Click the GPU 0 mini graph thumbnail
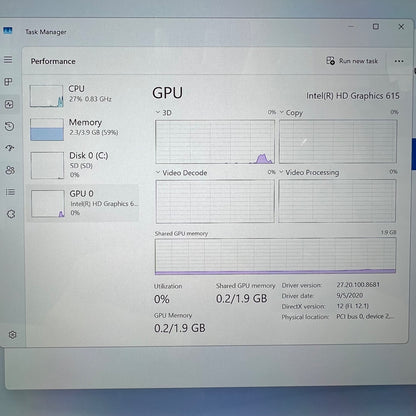The image size is (416, 416). point(48,204)
